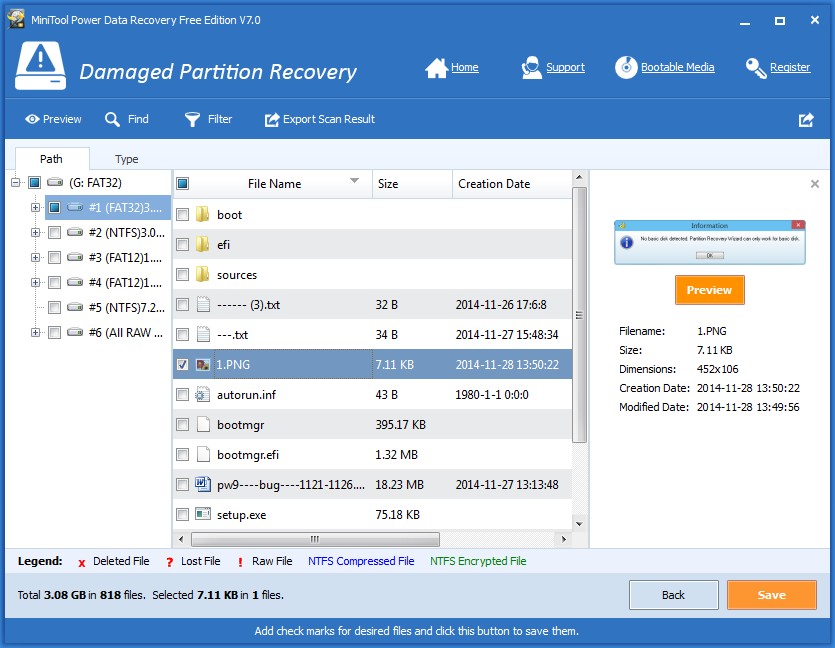Switch to the Type tab
The height and width of the screenshot is (648, 835).
(x=126, y=159)
